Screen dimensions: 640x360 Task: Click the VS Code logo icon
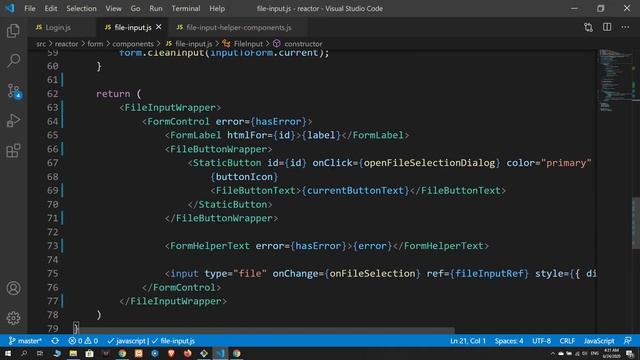(10, 8)
